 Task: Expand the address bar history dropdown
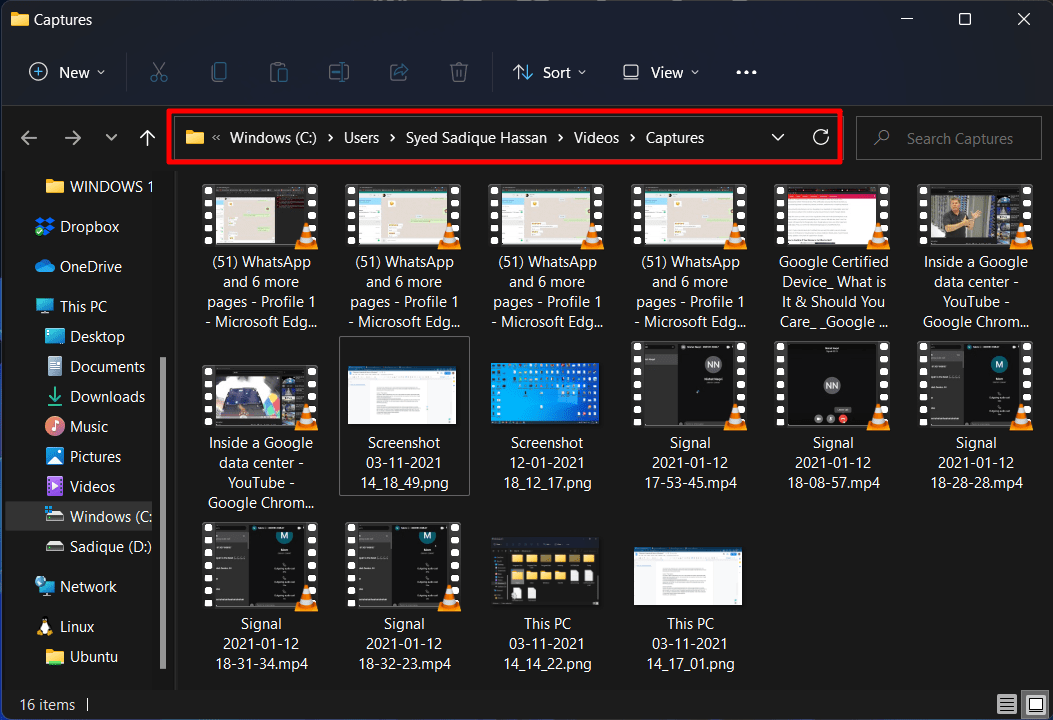777,138
